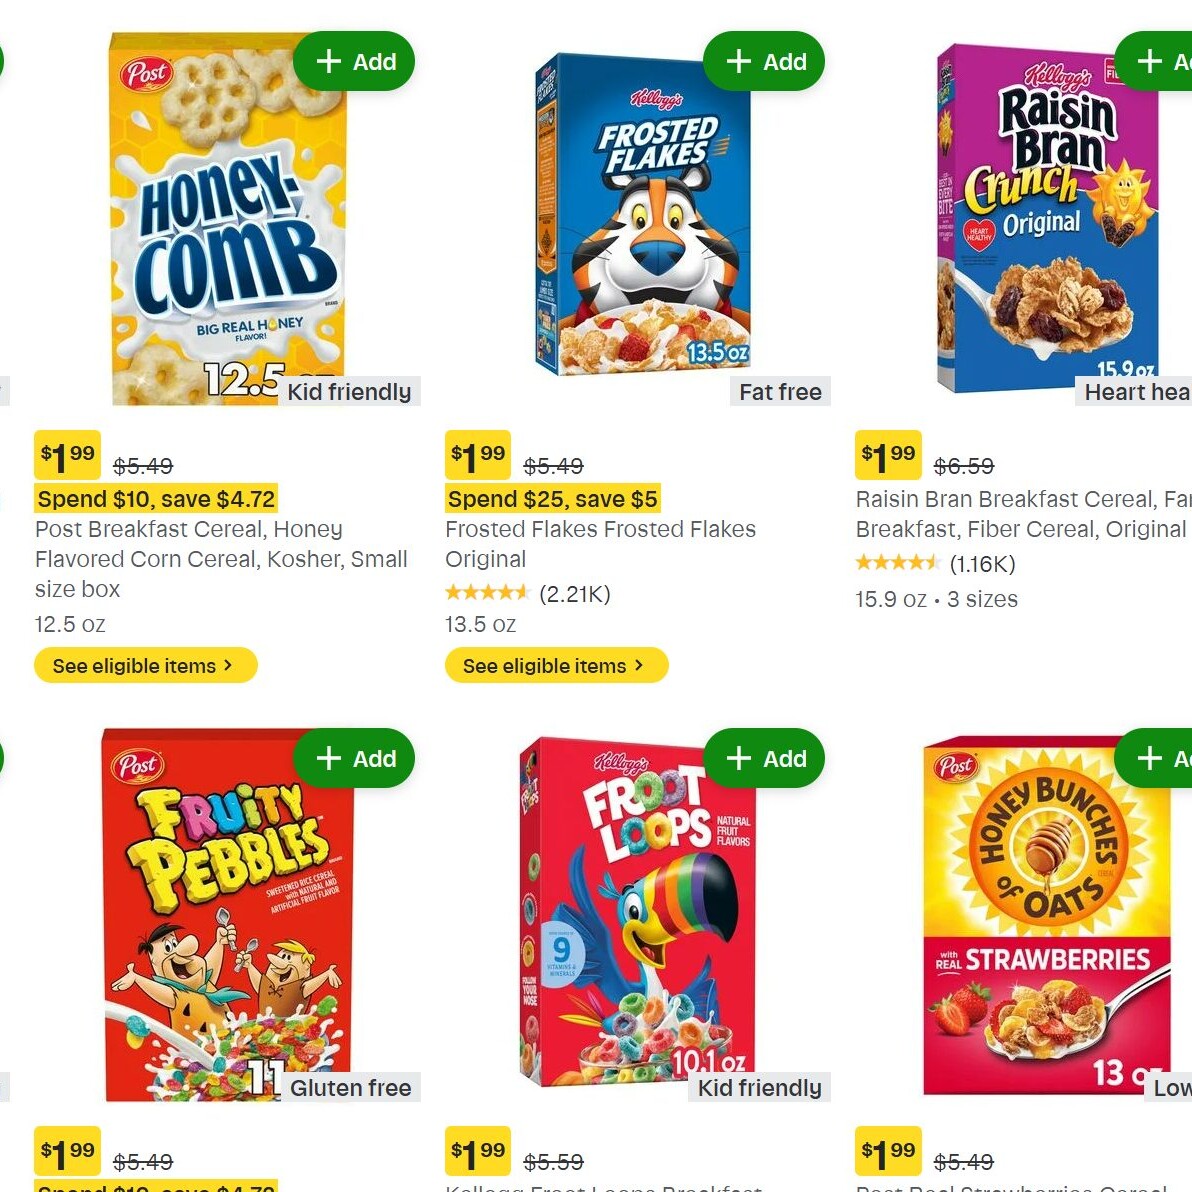See eligible items for Honeycomb offer
Image resolution: width=1192 pixels, height=1192 pixels.
[x=145, y=666]
